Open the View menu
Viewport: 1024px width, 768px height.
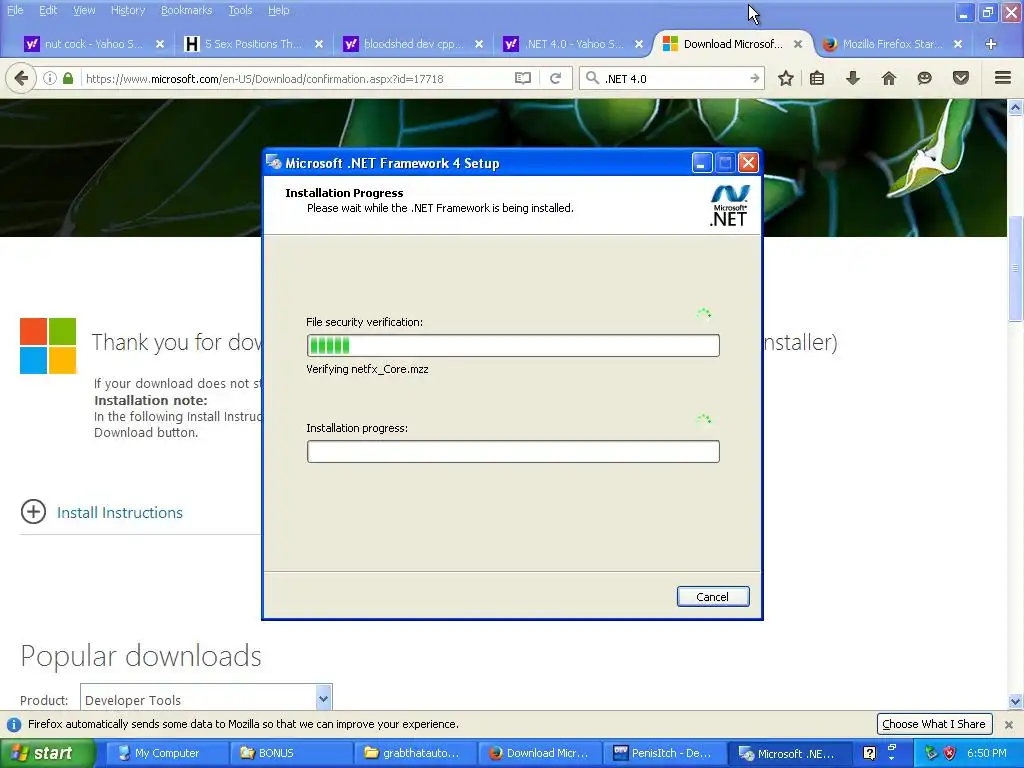click(x=84, y=10)
